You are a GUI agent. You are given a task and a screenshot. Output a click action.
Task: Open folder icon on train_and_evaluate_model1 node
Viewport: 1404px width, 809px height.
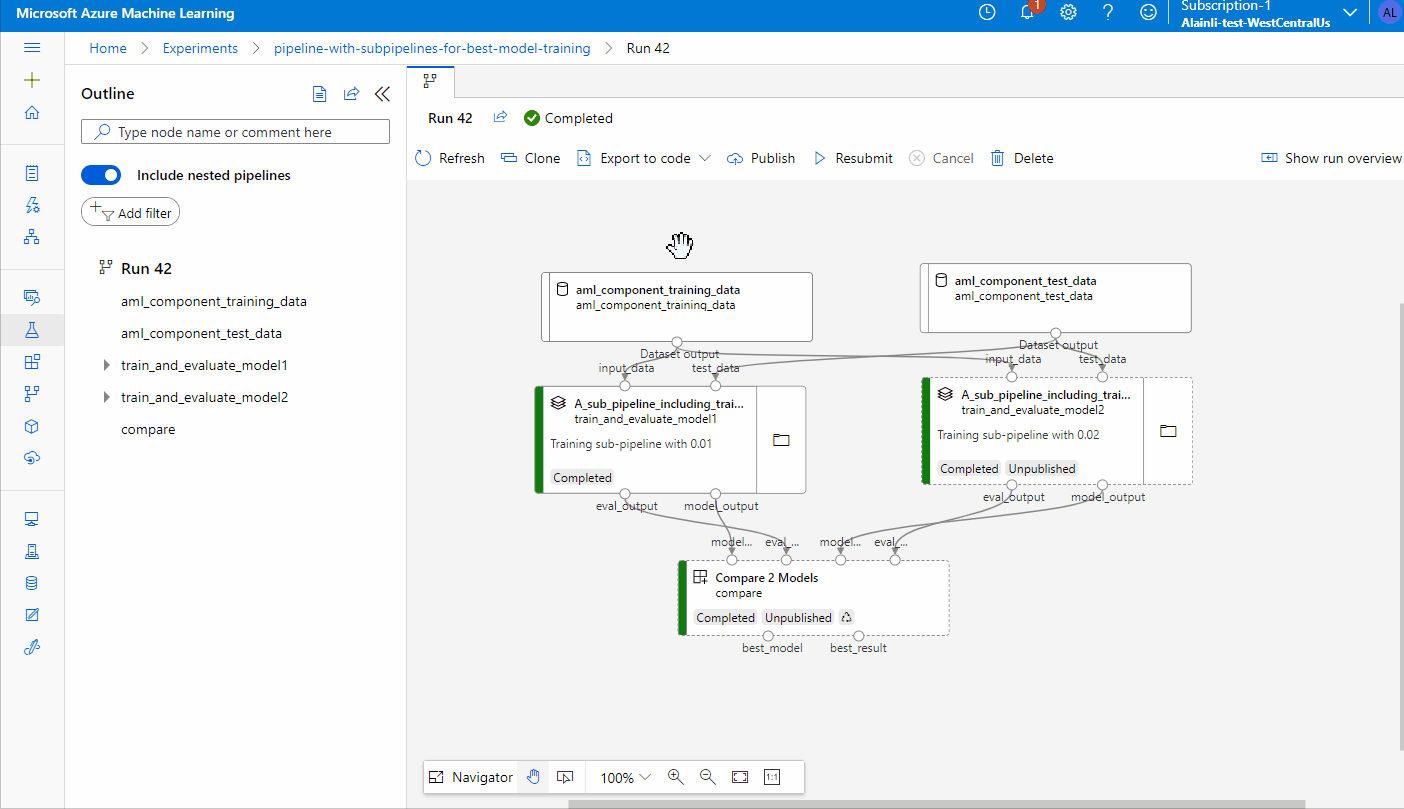point(781,440)
